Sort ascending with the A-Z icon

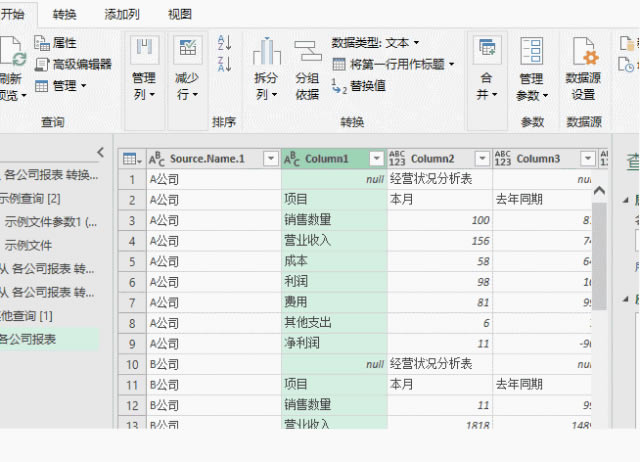click(224, 42)
